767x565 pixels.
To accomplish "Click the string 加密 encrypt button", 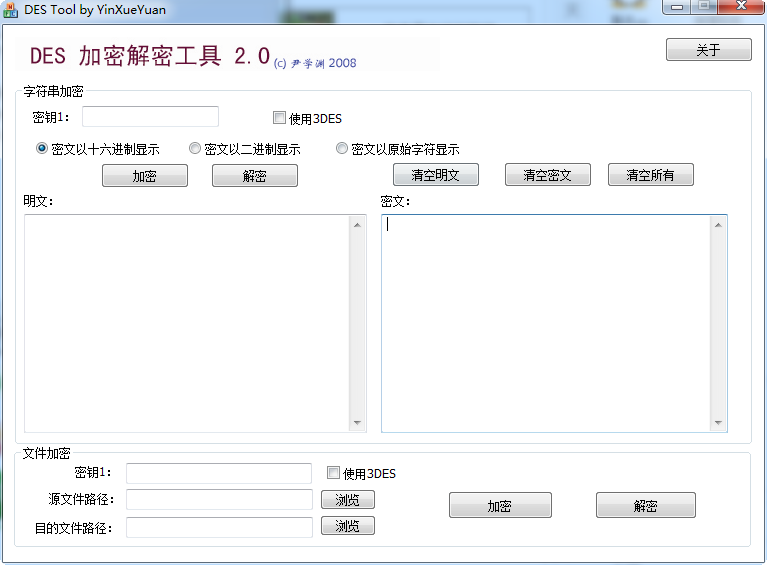I will pos(145,176).
